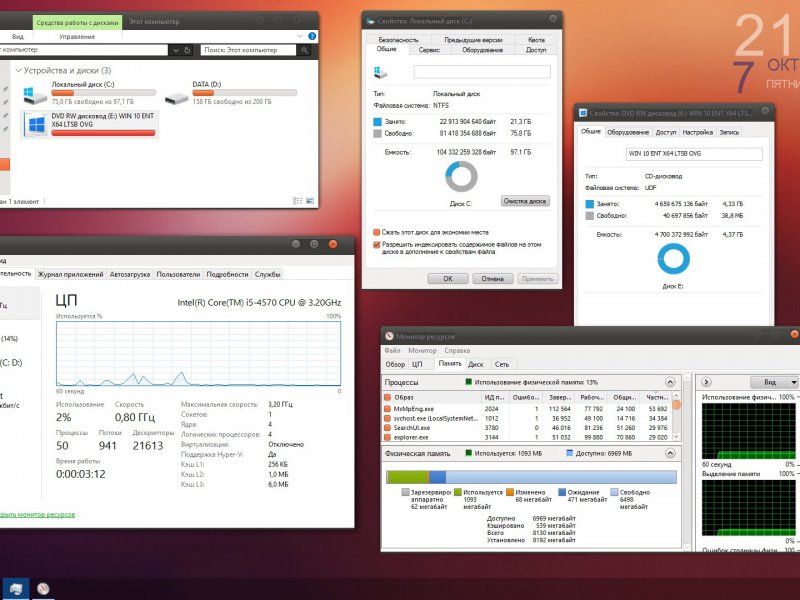
Task: Switch to ЦП tab in Resource Monitor
Action: [417, 364]
